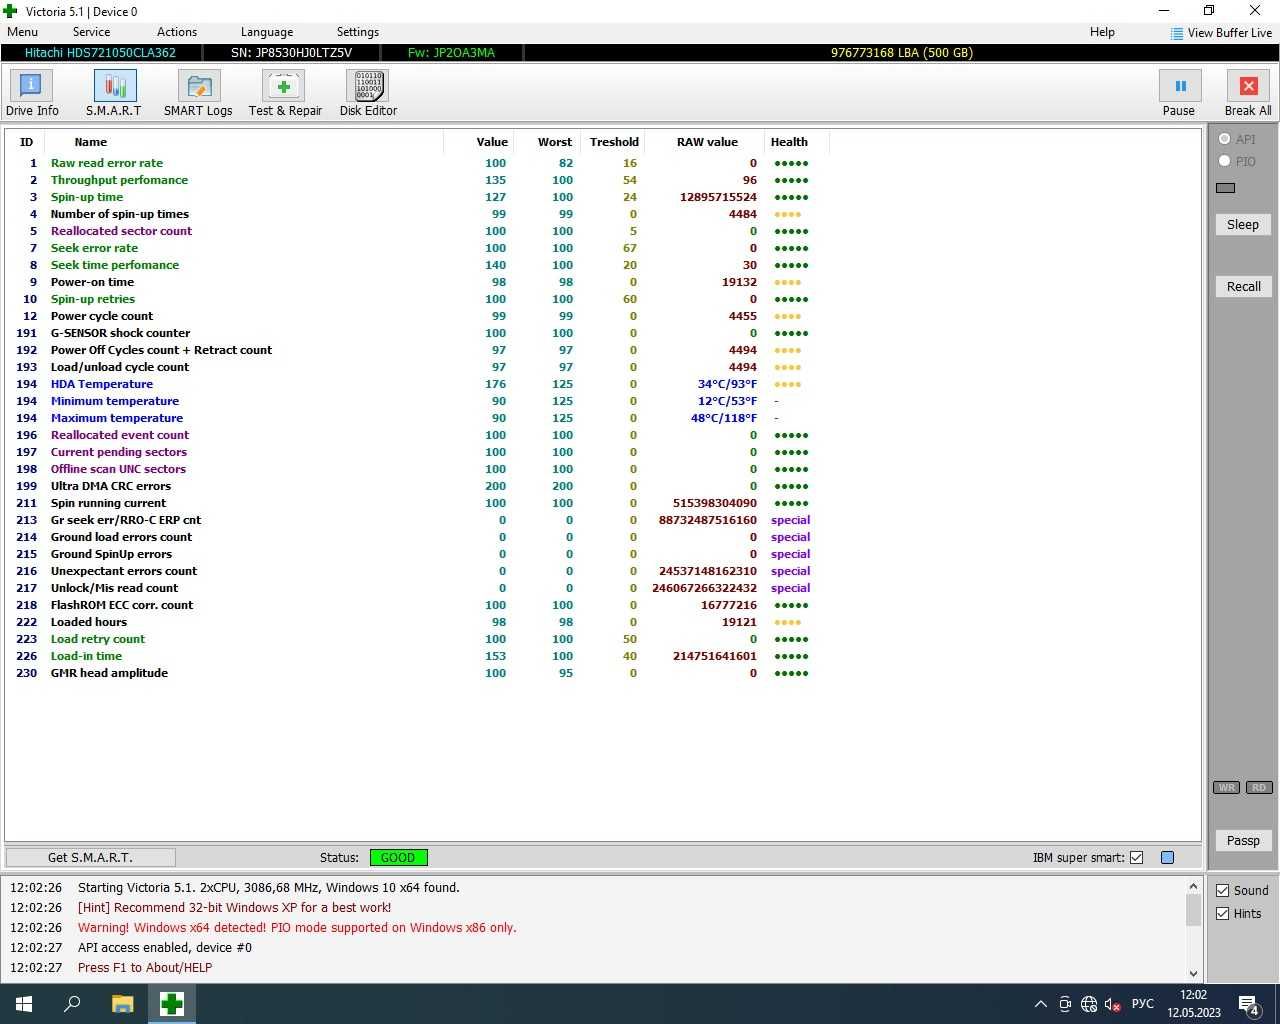Open the Service menu
This screenshot has width=1280, height=1024.
pyautogui.click(x=91, y=32)
